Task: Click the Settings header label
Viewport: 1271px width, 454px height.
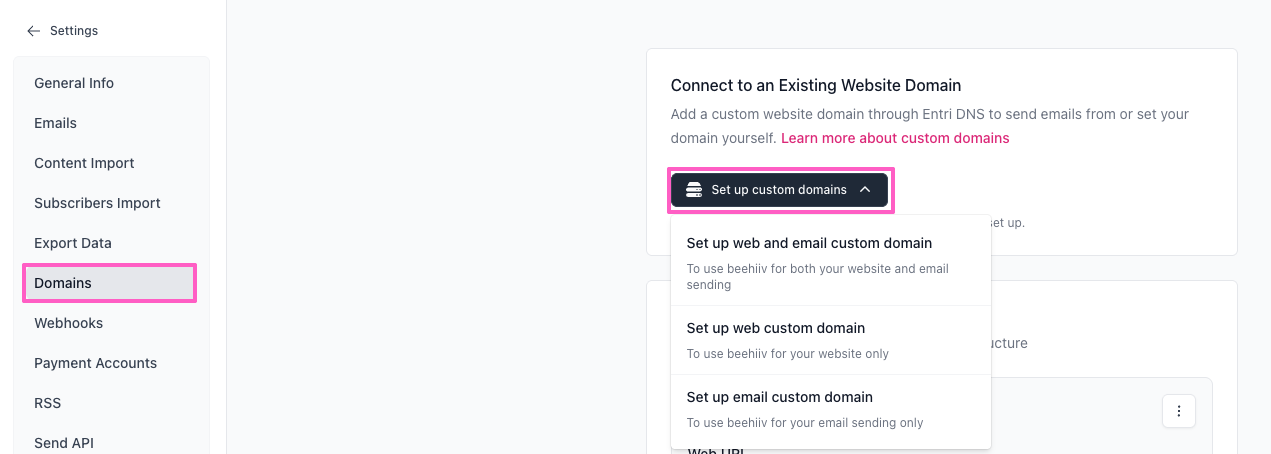Action: 74,31
